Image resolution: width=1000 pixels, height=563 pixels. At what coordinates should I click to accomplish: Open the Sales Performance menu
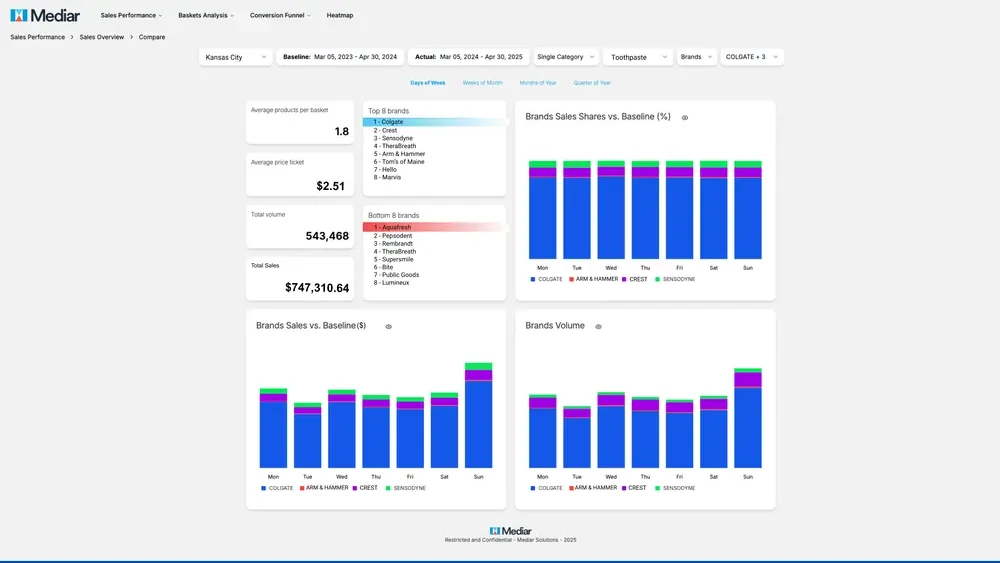click(x=131, y=15)
